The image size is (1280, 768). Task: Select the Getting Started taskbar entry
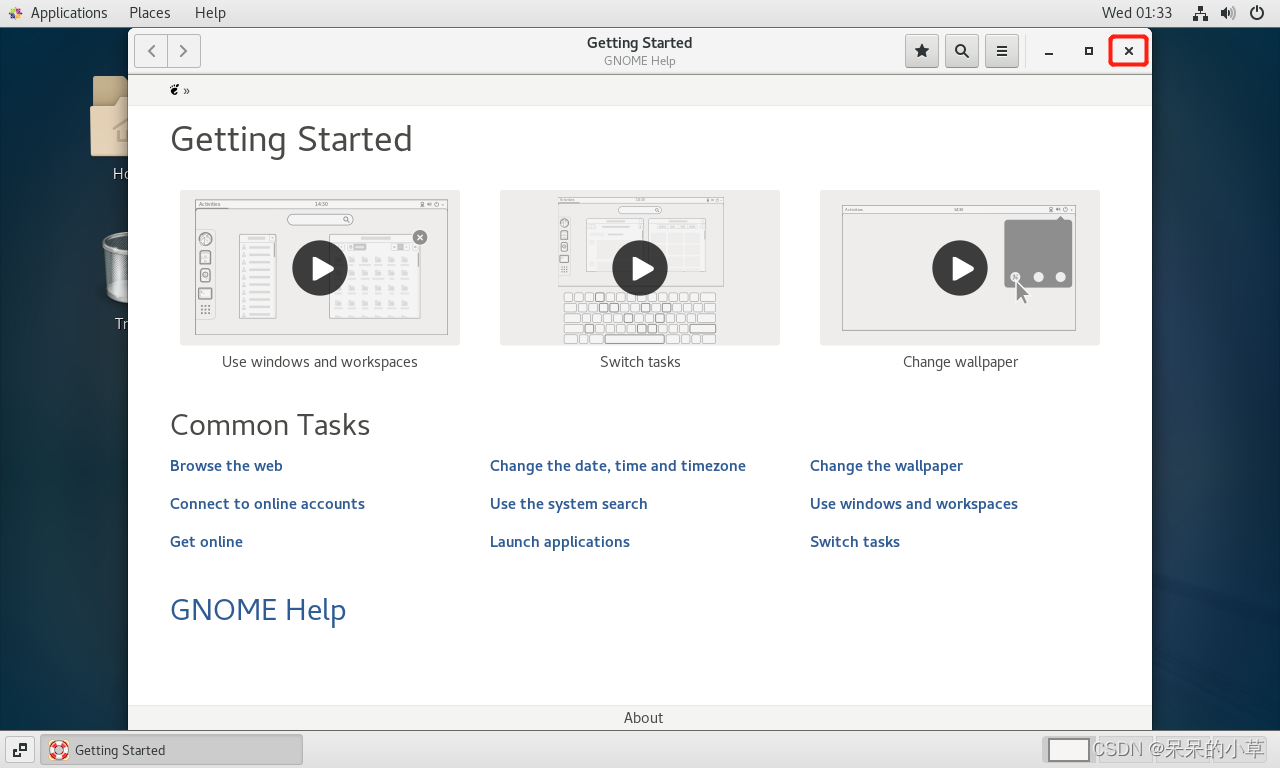(170, 749)
